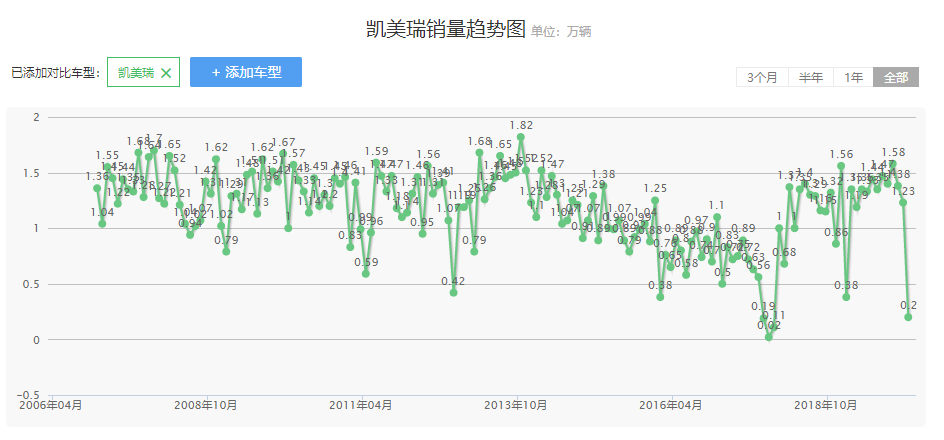
Task: Select the 凯美瑞 model tag label
Action: tap(135, 73)
